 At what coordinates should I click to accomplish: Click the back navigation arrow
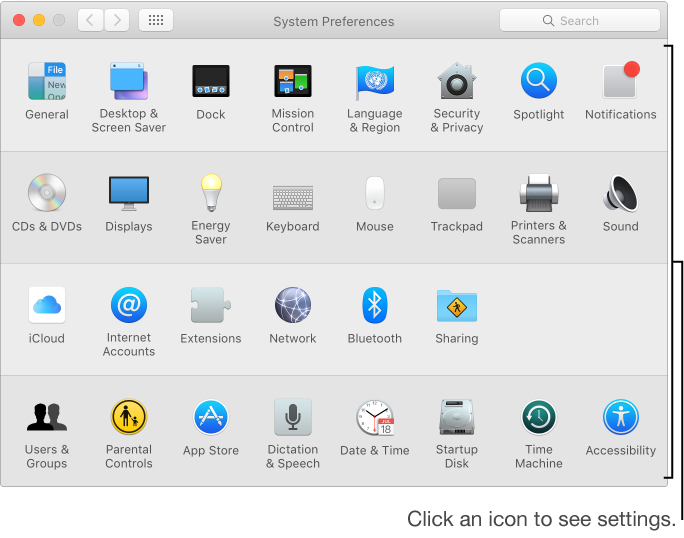(90, 20)
